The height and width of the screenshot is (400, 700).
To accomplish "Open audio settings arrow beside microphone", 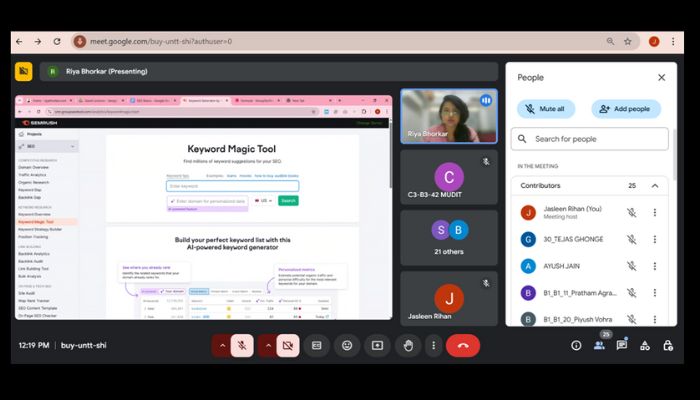I will coord(221,345).
